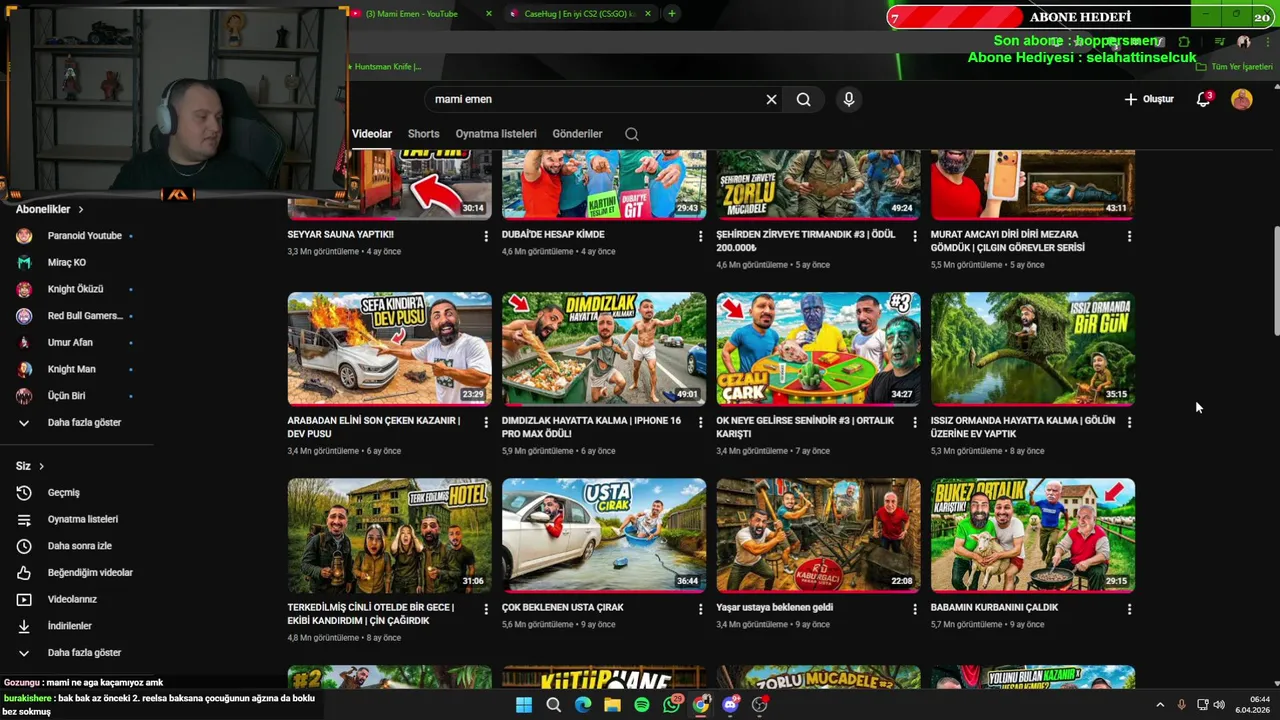1280x720 pixels.
Task: Open ÇOK BEKLENEN USTA ÇIRAK thumbnail
Action: pos(604,535)
